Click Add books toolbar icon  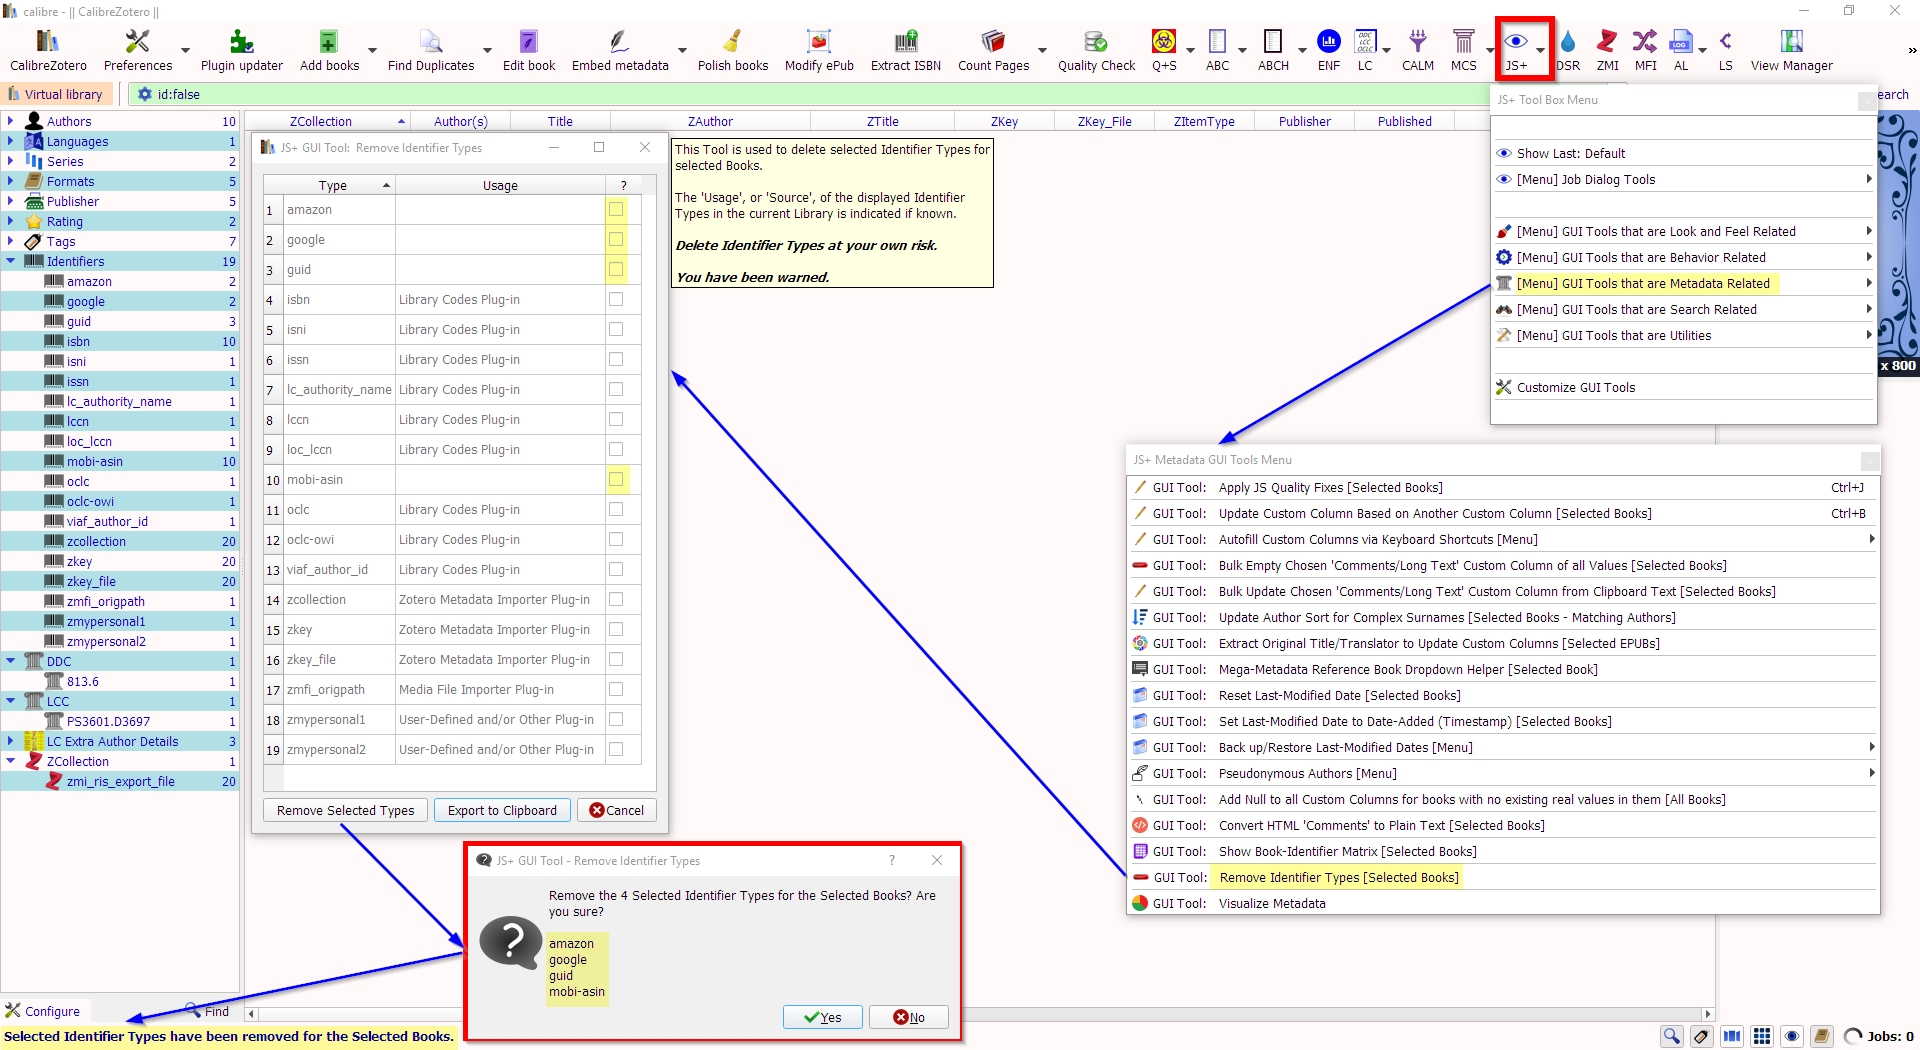329,50
